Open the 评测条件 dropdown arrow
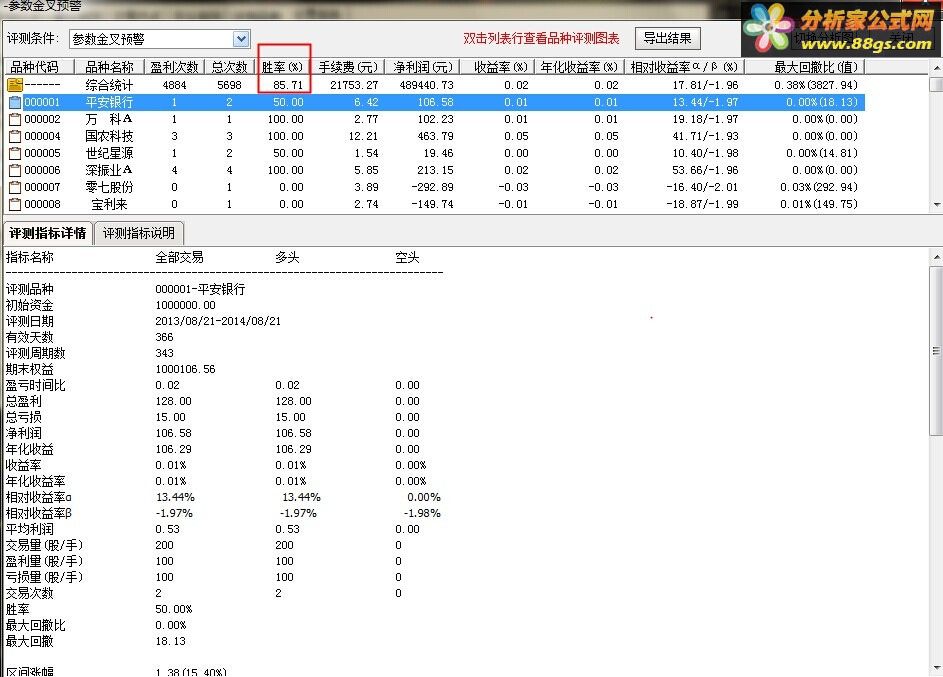 [x=241, y=39]
